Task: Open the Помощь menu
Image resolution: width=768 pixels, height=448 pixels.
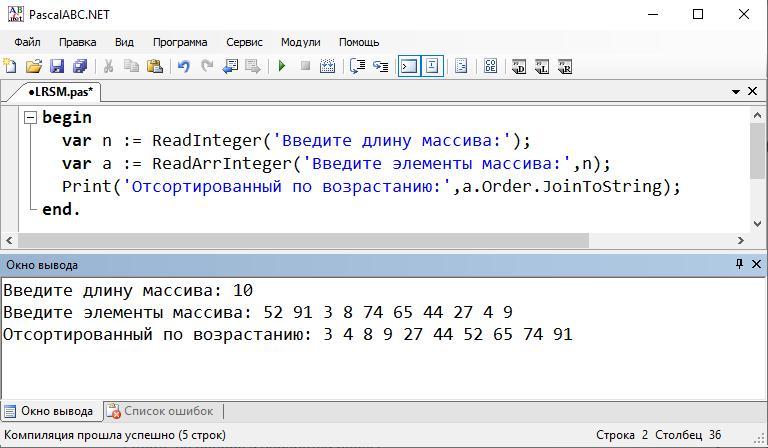Action: pyautogui.click(x=359, y=42)
